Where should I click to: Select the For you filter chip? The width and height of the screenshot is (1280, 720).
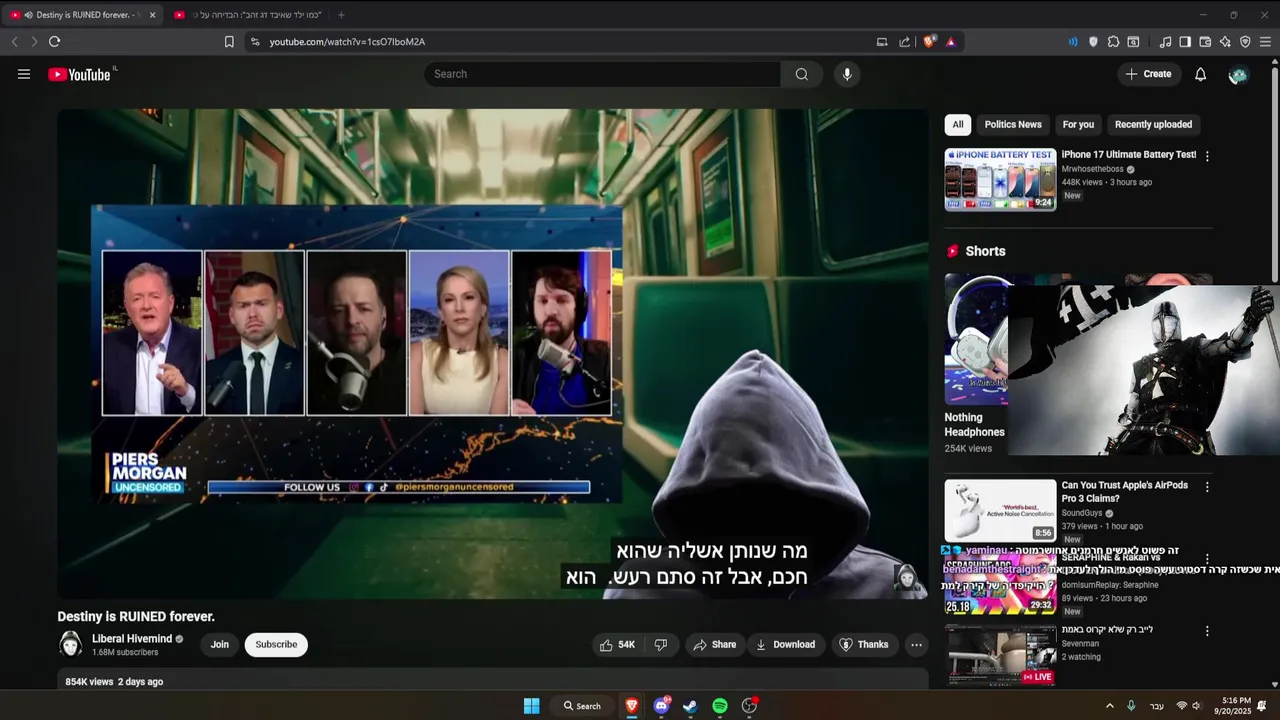(x=1078, y=125)
